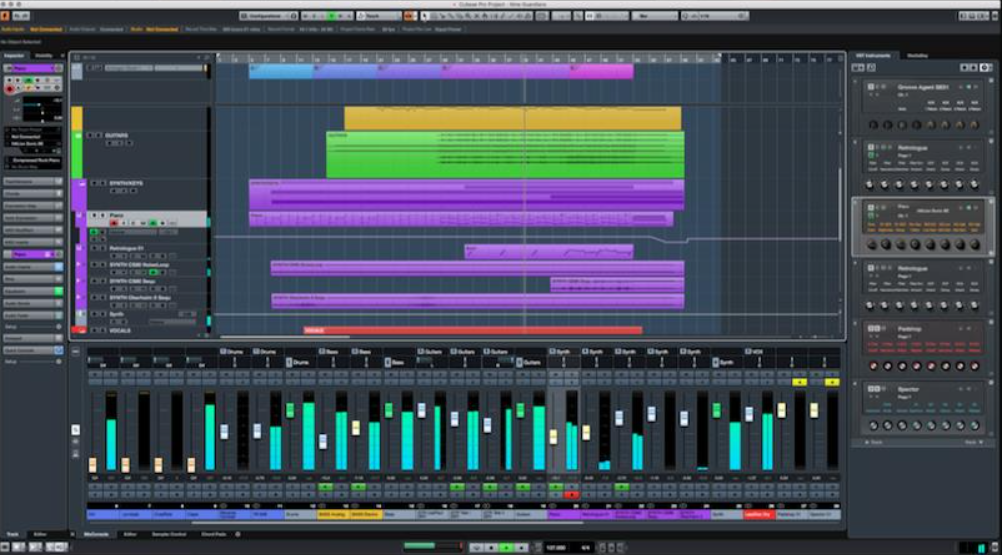The height and width of the screenshot is (555, 1002).
Task: Turn first quick control knob of Groove Agent
Action: pyautogui.click(x=873, y=125)
